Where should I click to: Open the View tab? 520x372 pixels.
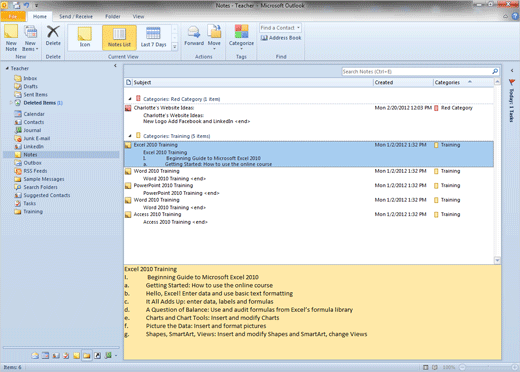coord(138,16)
